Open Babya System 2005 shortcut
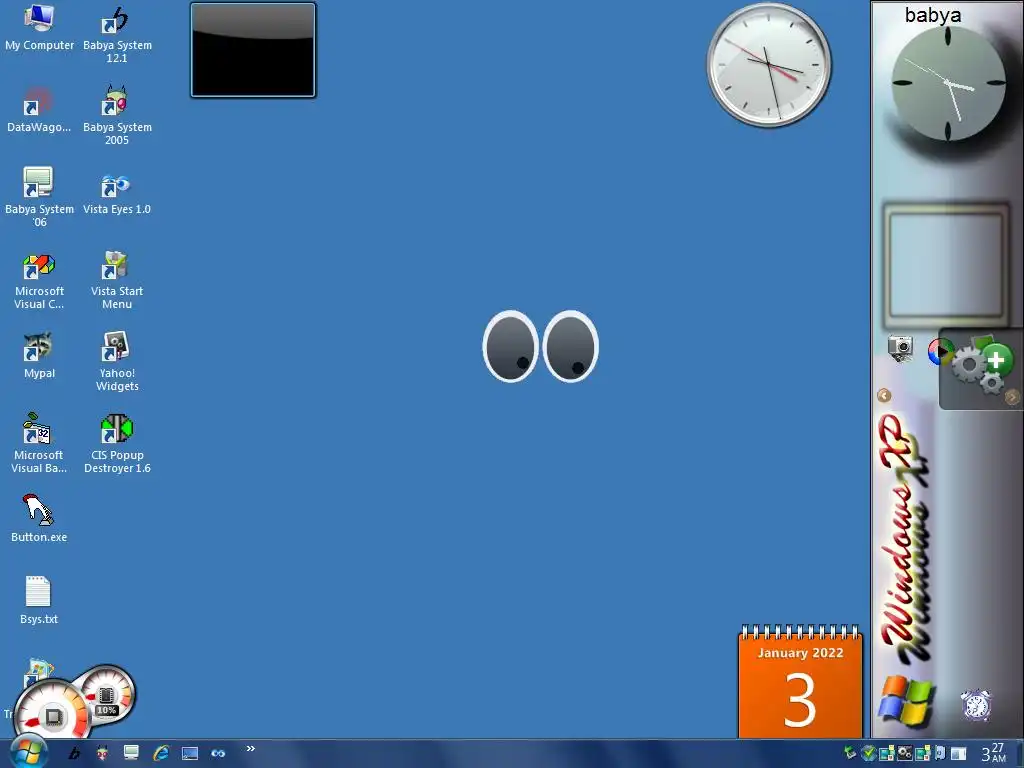 point(117,116)
